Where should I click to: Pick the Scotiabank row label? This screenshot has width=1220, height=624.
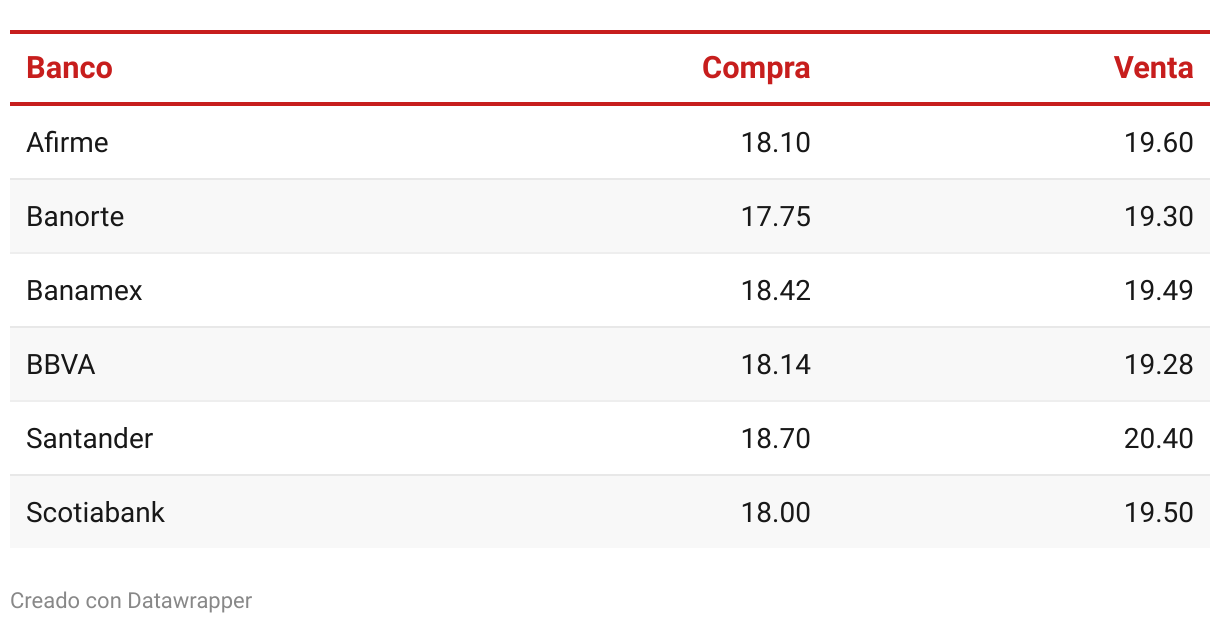[x=95, y=513]
